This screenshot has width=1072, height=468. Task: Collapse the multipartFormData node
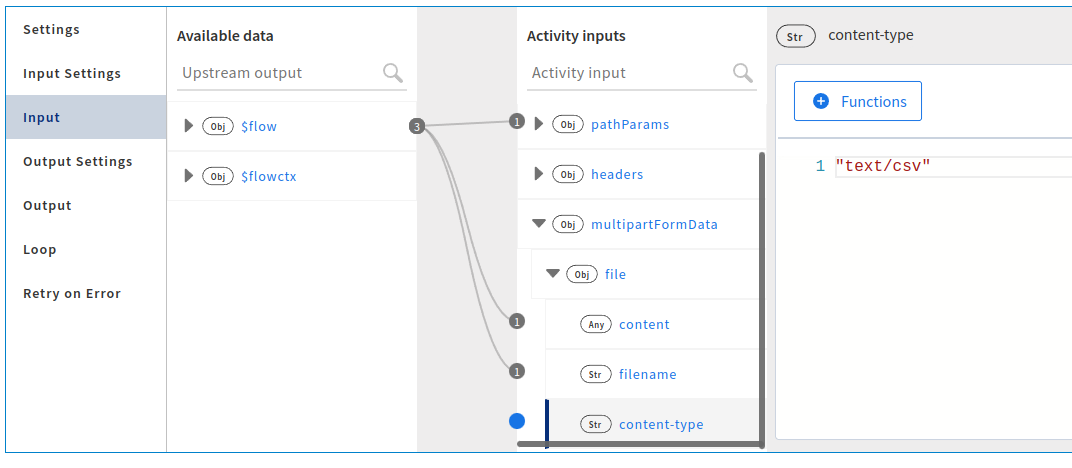[539, 224]
